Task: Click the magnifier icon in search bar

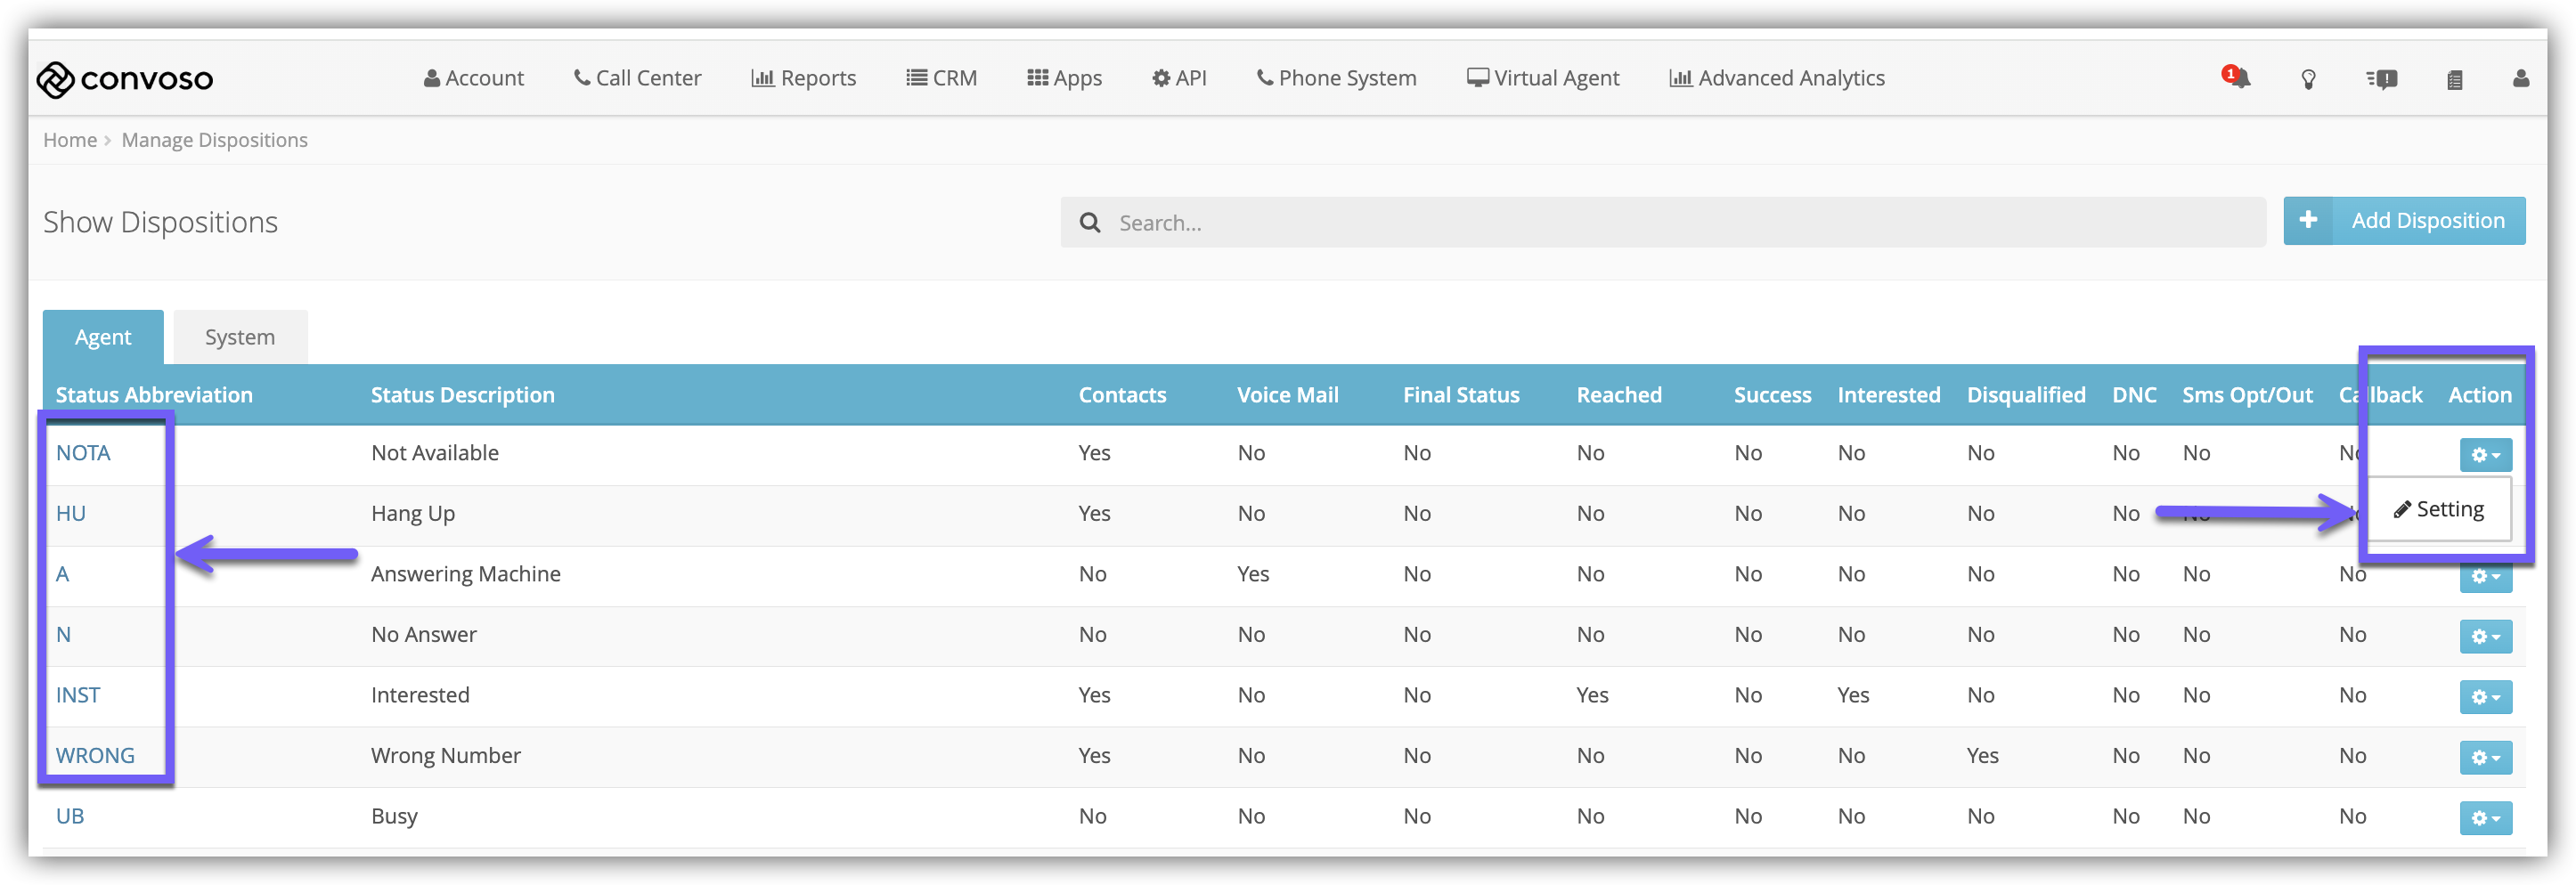Action: (x=1090, y=222)
